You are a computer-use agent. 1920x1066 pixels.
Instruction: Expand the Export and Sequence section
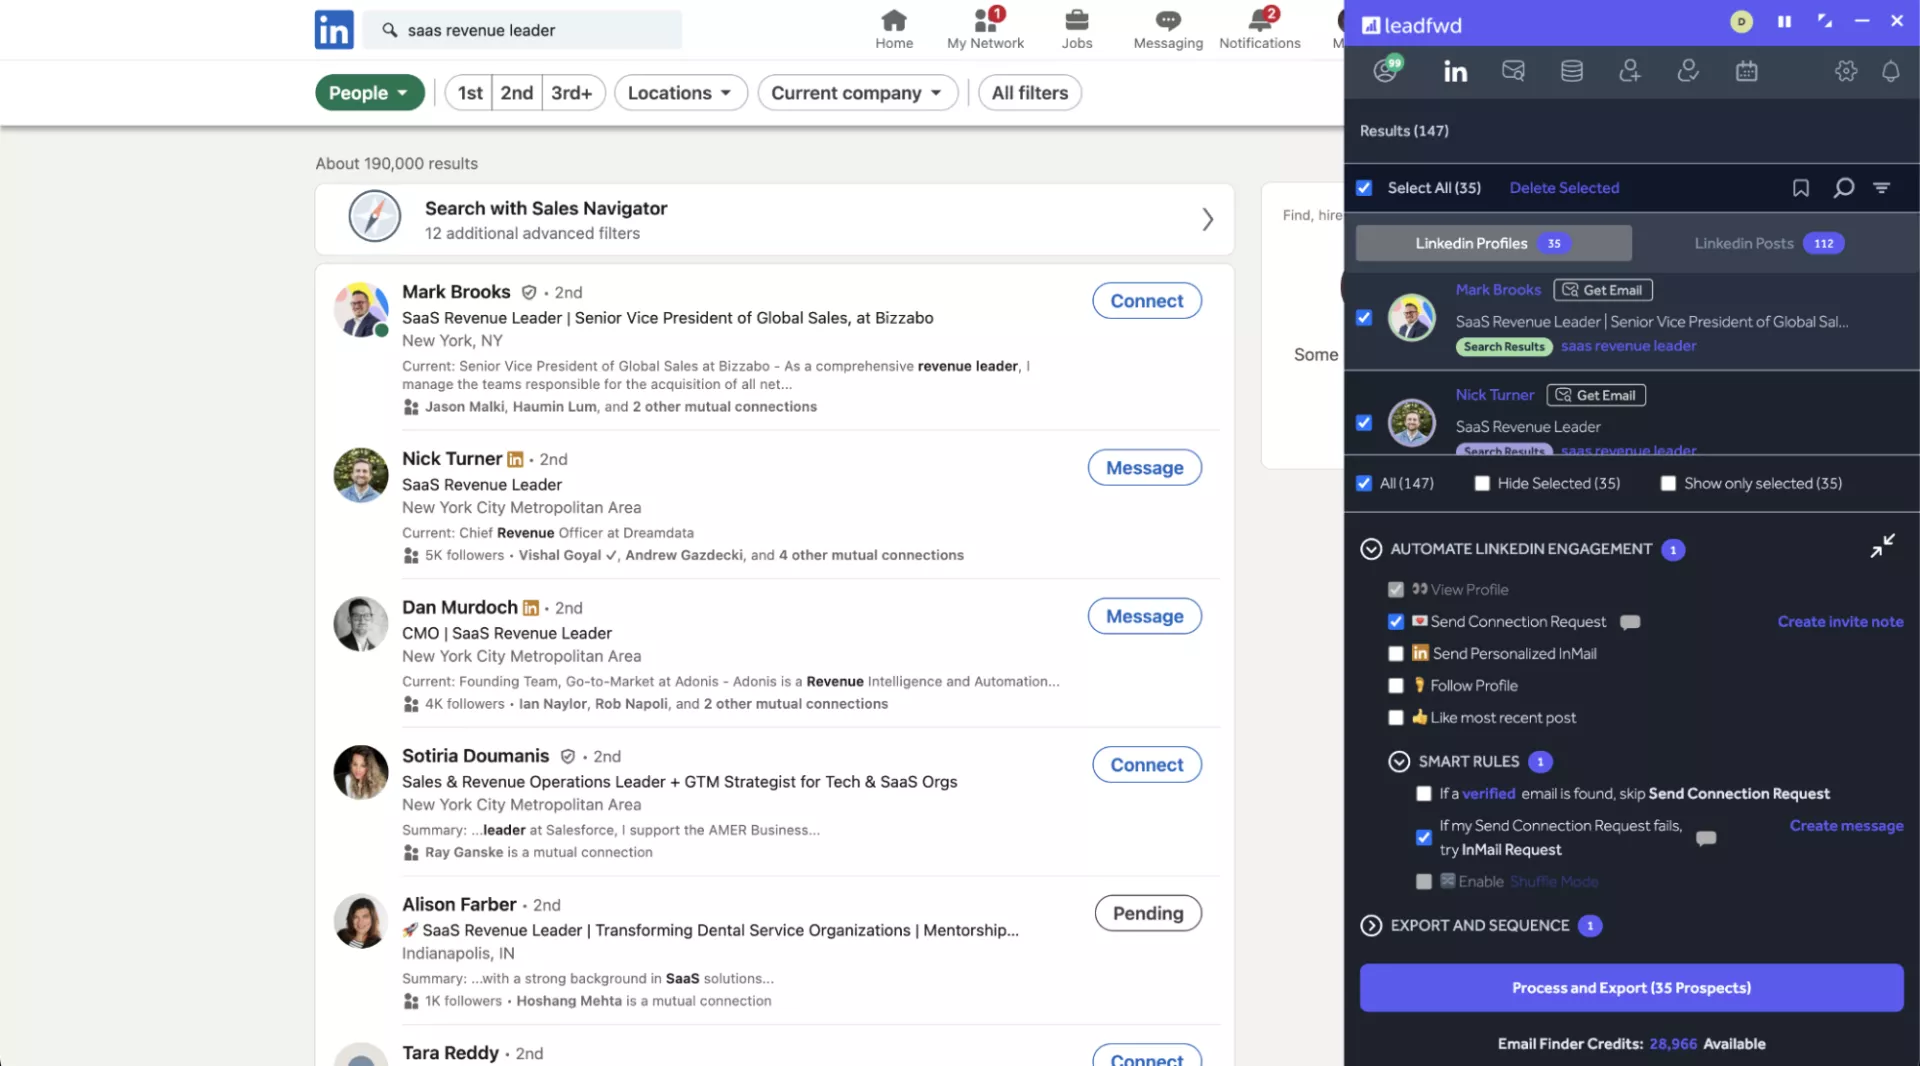(1371, 926)
